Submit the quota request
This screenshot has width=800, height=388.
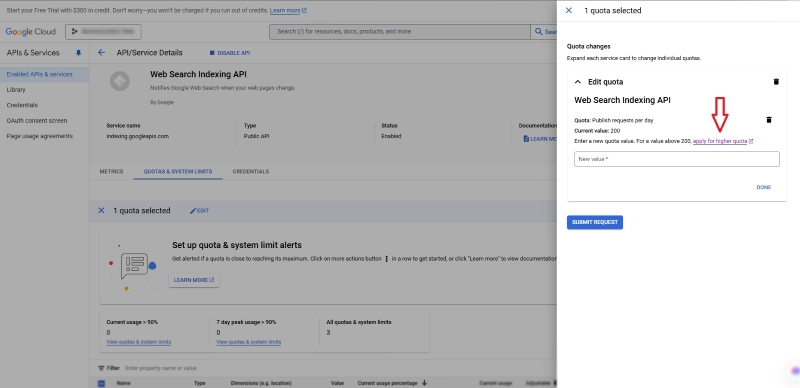594,222
